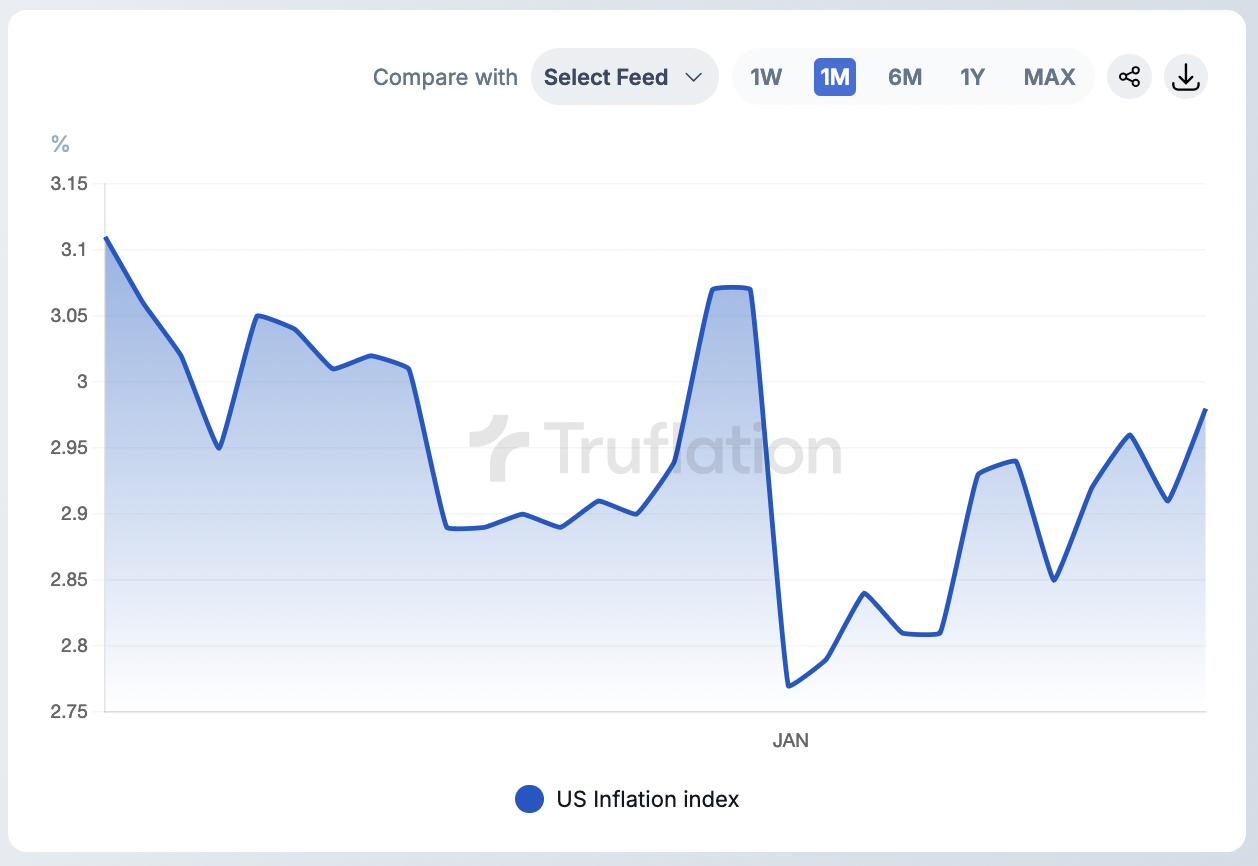This screenshot has height=866, width=1258.
Task: Choose the 1Y time range
Action: 972,77
